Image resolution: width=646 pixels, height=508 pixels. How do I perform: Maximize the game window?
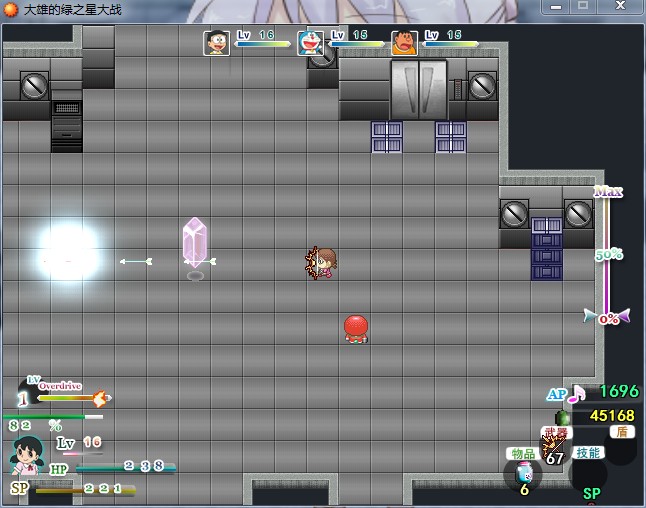pyautogui.click(x=583, y=6)
